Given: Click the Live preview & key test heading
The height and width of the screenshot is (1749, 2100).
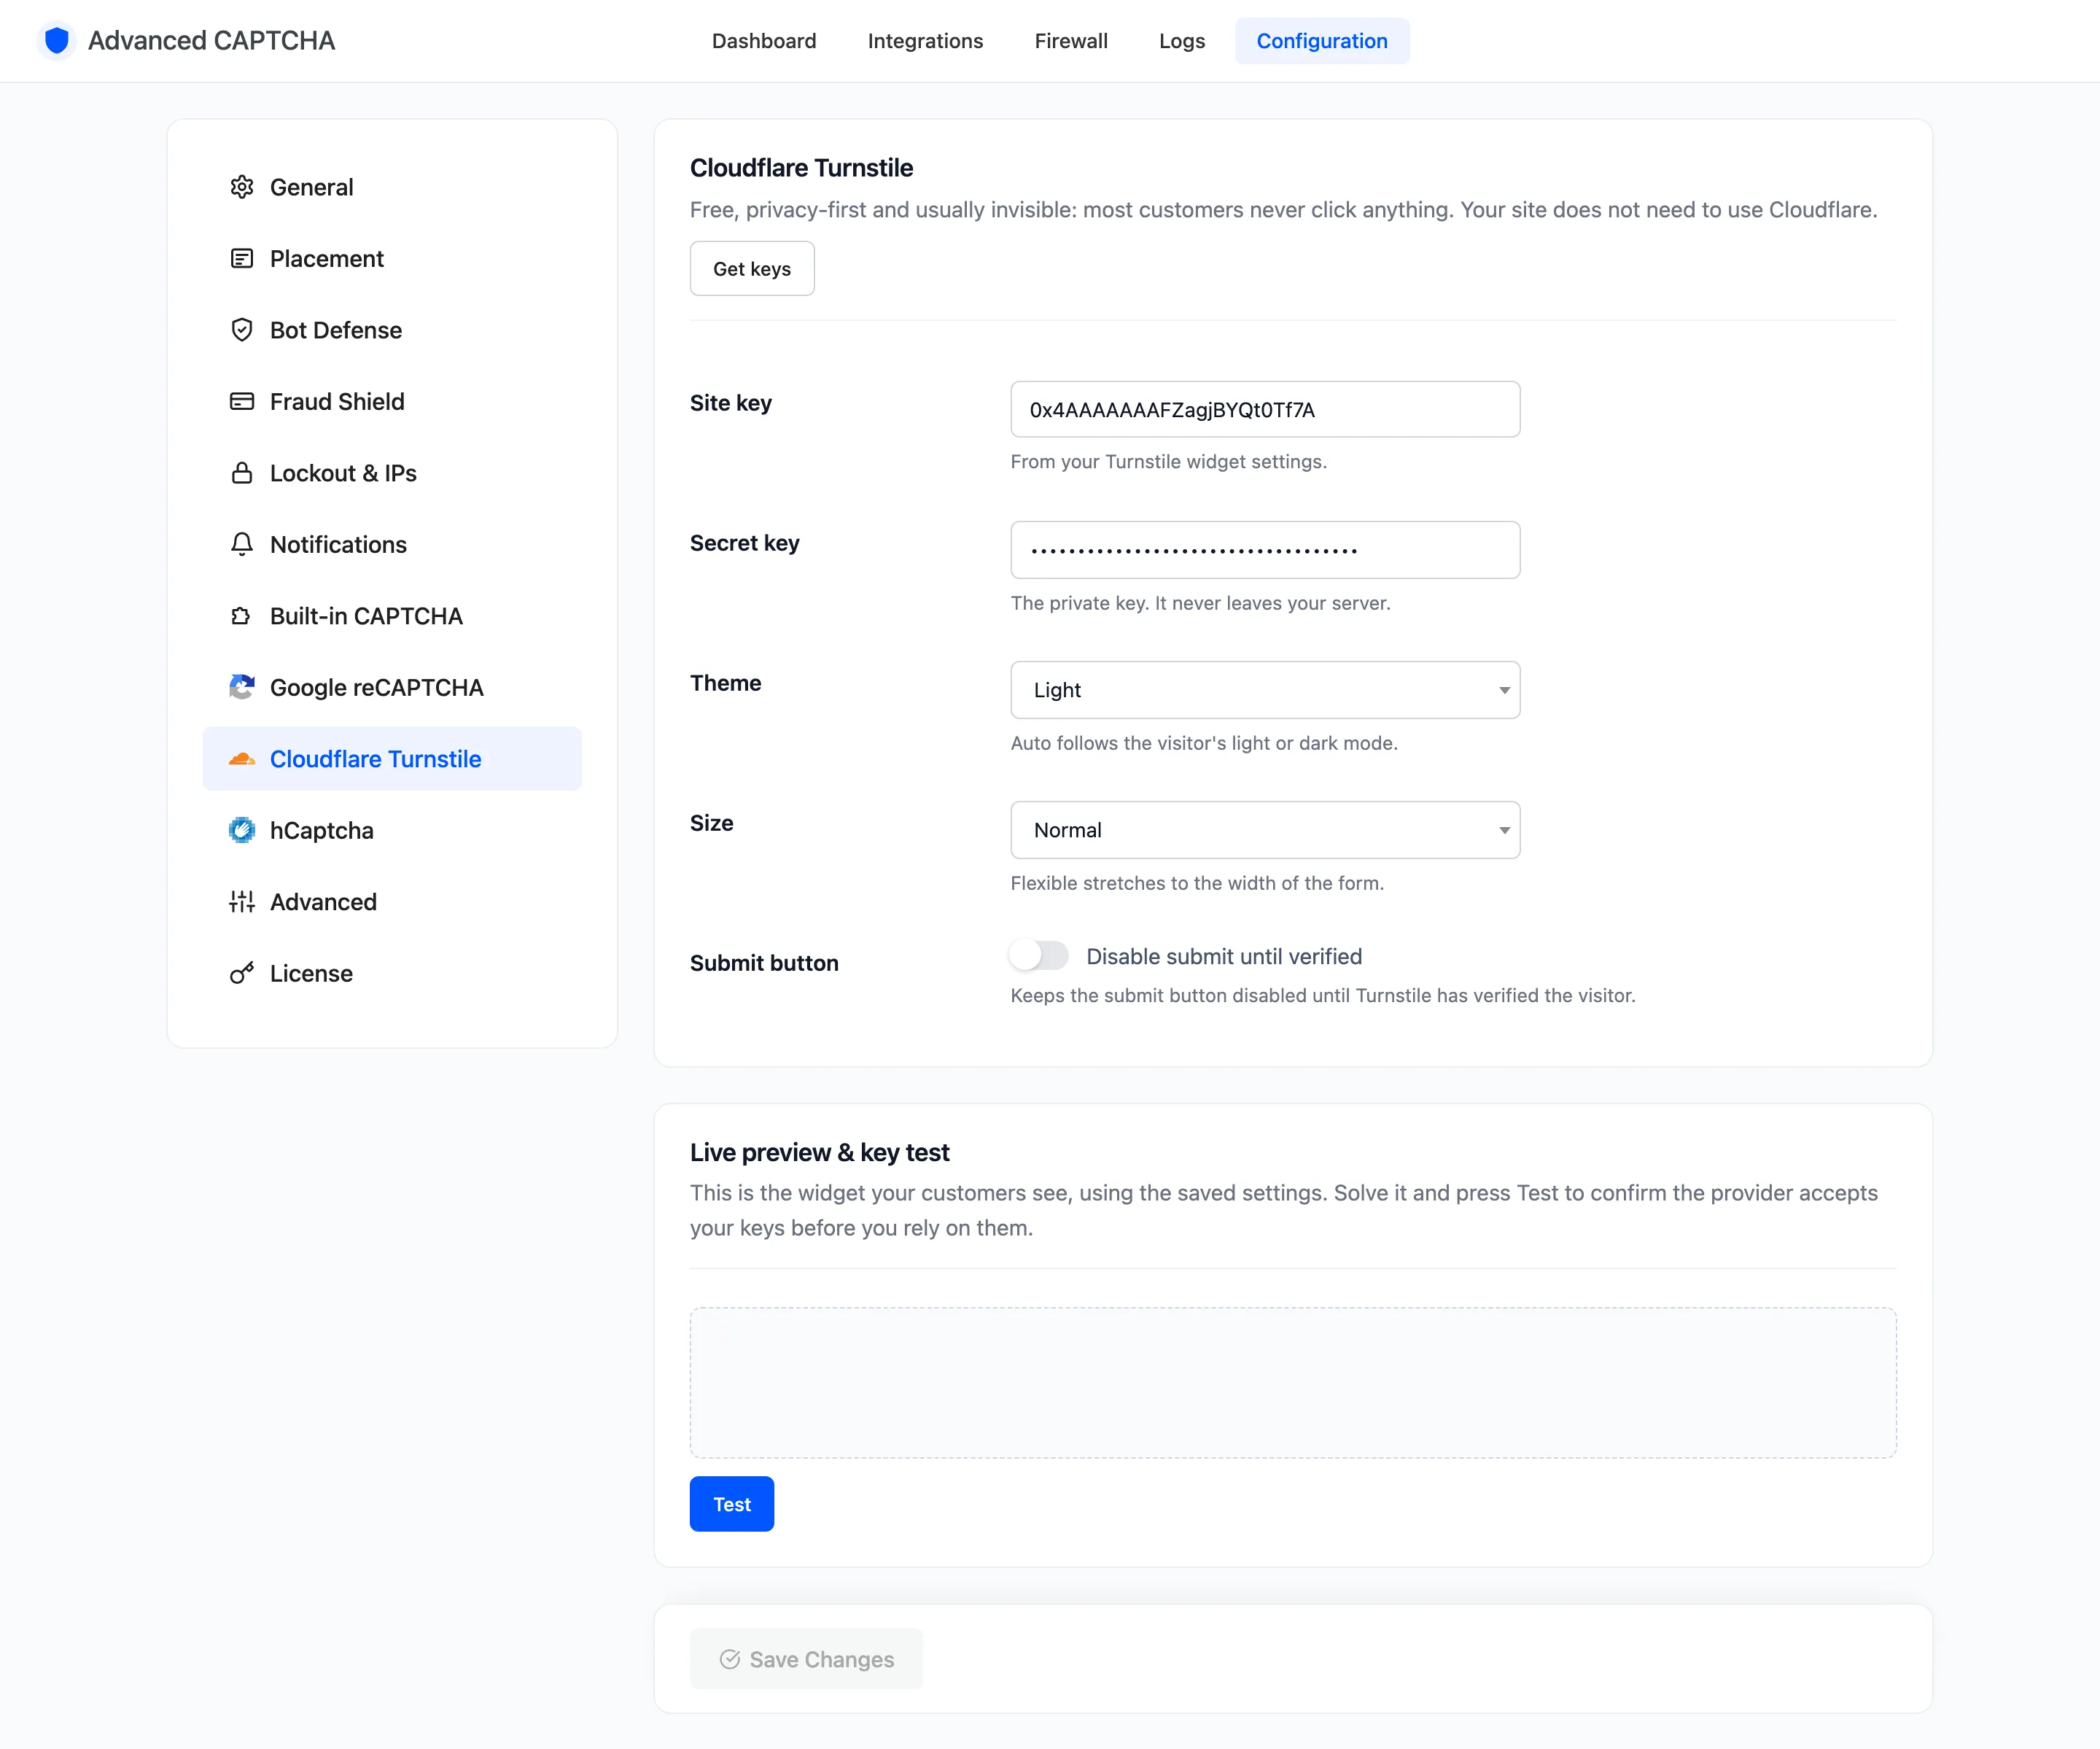Looking at the screenshot, I should pyautogui.click(x=819, y=1152).
